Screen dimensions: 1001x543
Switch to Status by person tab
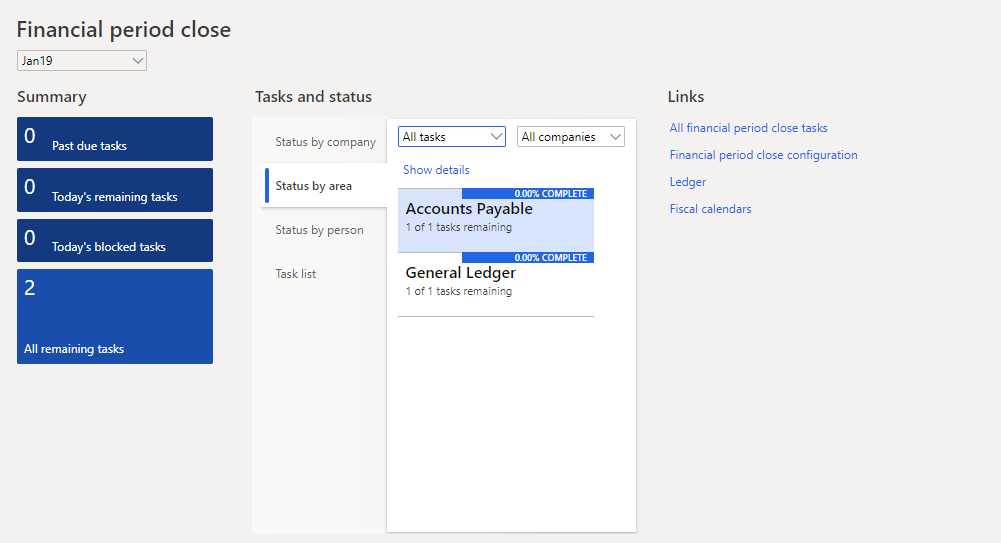tap(320, 230)
